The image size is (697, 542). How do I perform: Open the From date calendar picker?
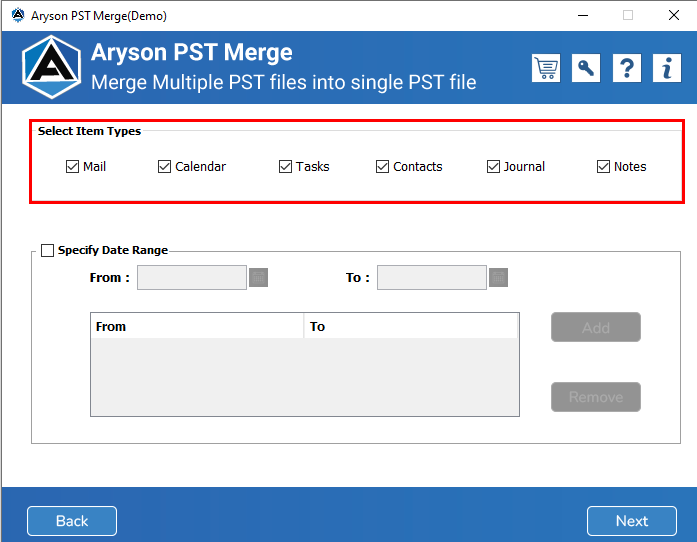pyautogui.click(x=258, y=278)
